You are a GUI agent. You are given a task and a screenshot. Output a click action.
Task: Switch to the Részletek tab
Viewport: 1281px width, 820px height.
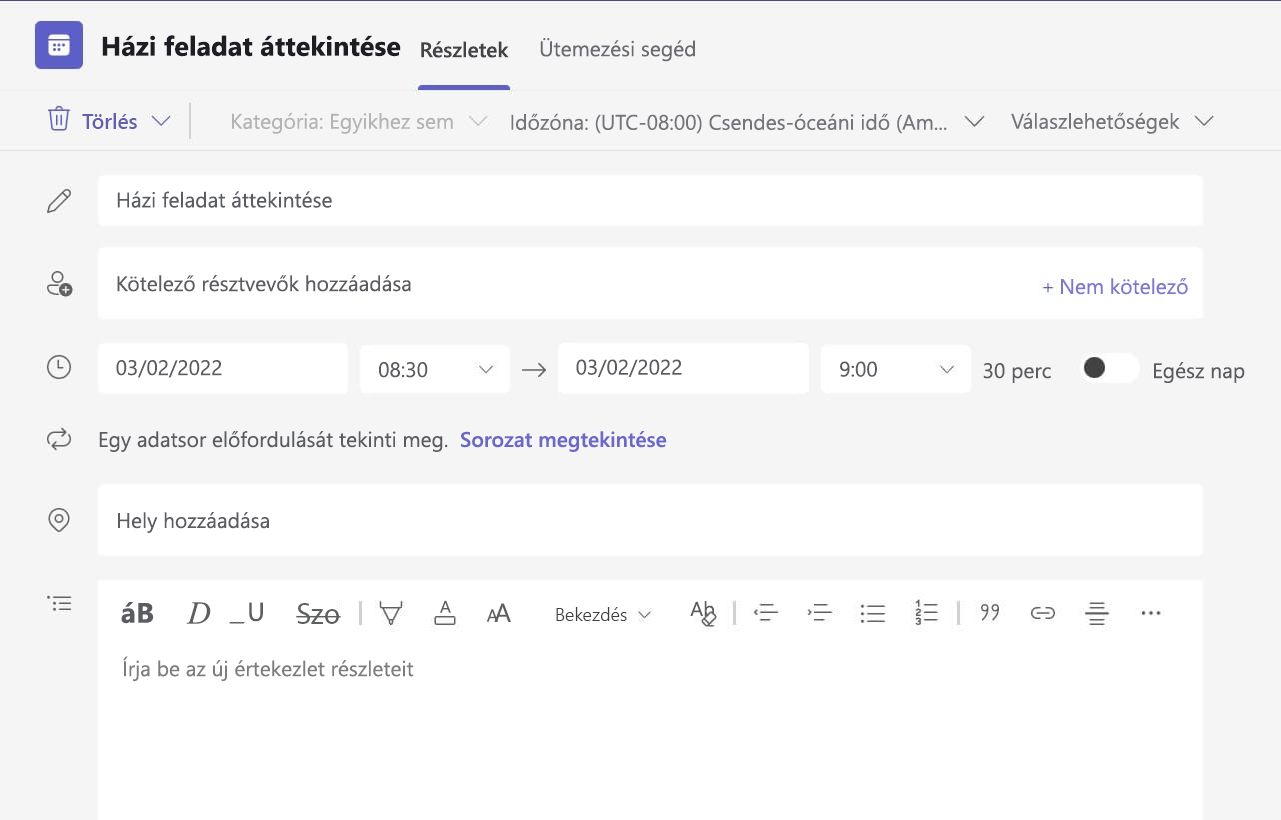[464, 50]
